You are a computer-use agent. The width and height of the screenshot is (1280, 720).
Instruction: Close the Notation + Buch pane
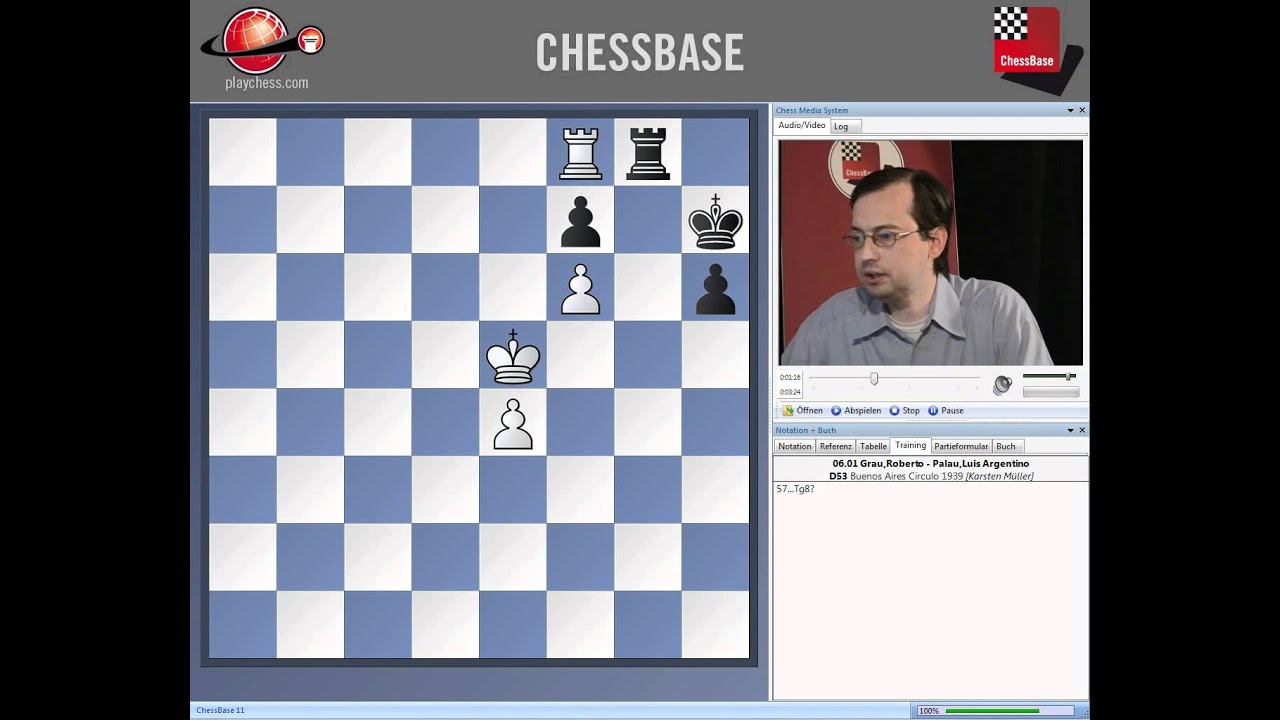point(1082,430)
